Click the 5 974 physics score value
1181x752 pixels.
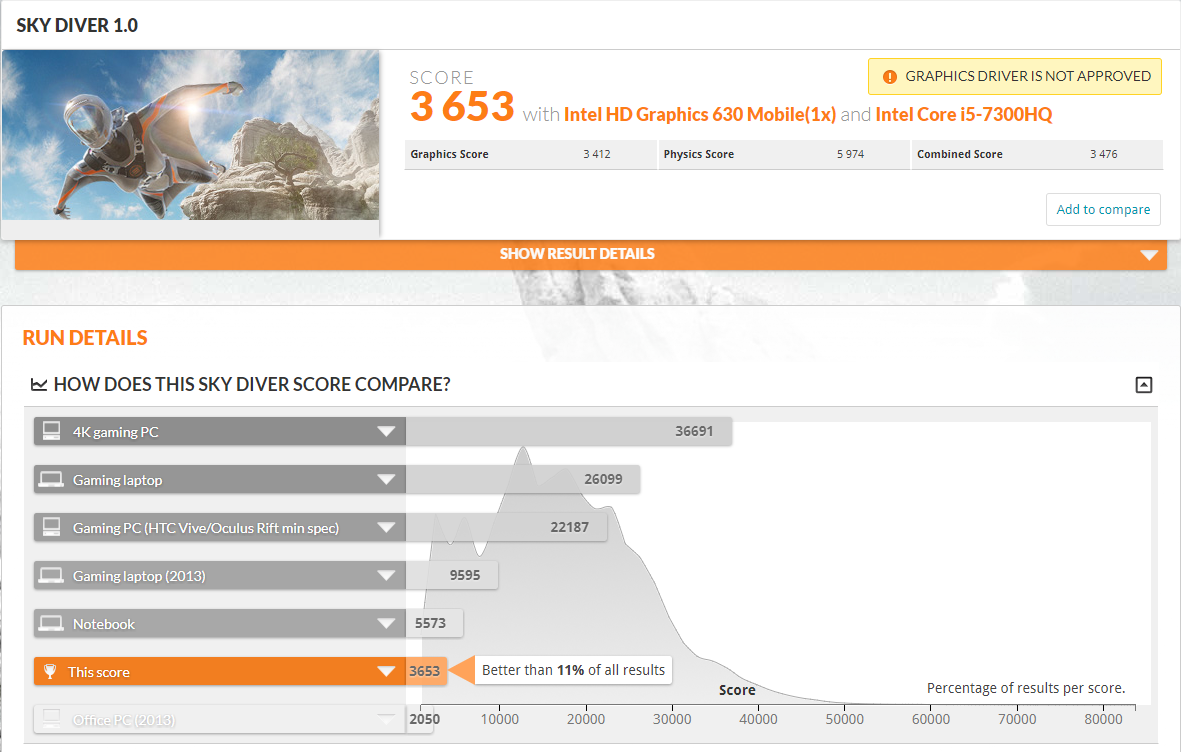pos(850,154)
